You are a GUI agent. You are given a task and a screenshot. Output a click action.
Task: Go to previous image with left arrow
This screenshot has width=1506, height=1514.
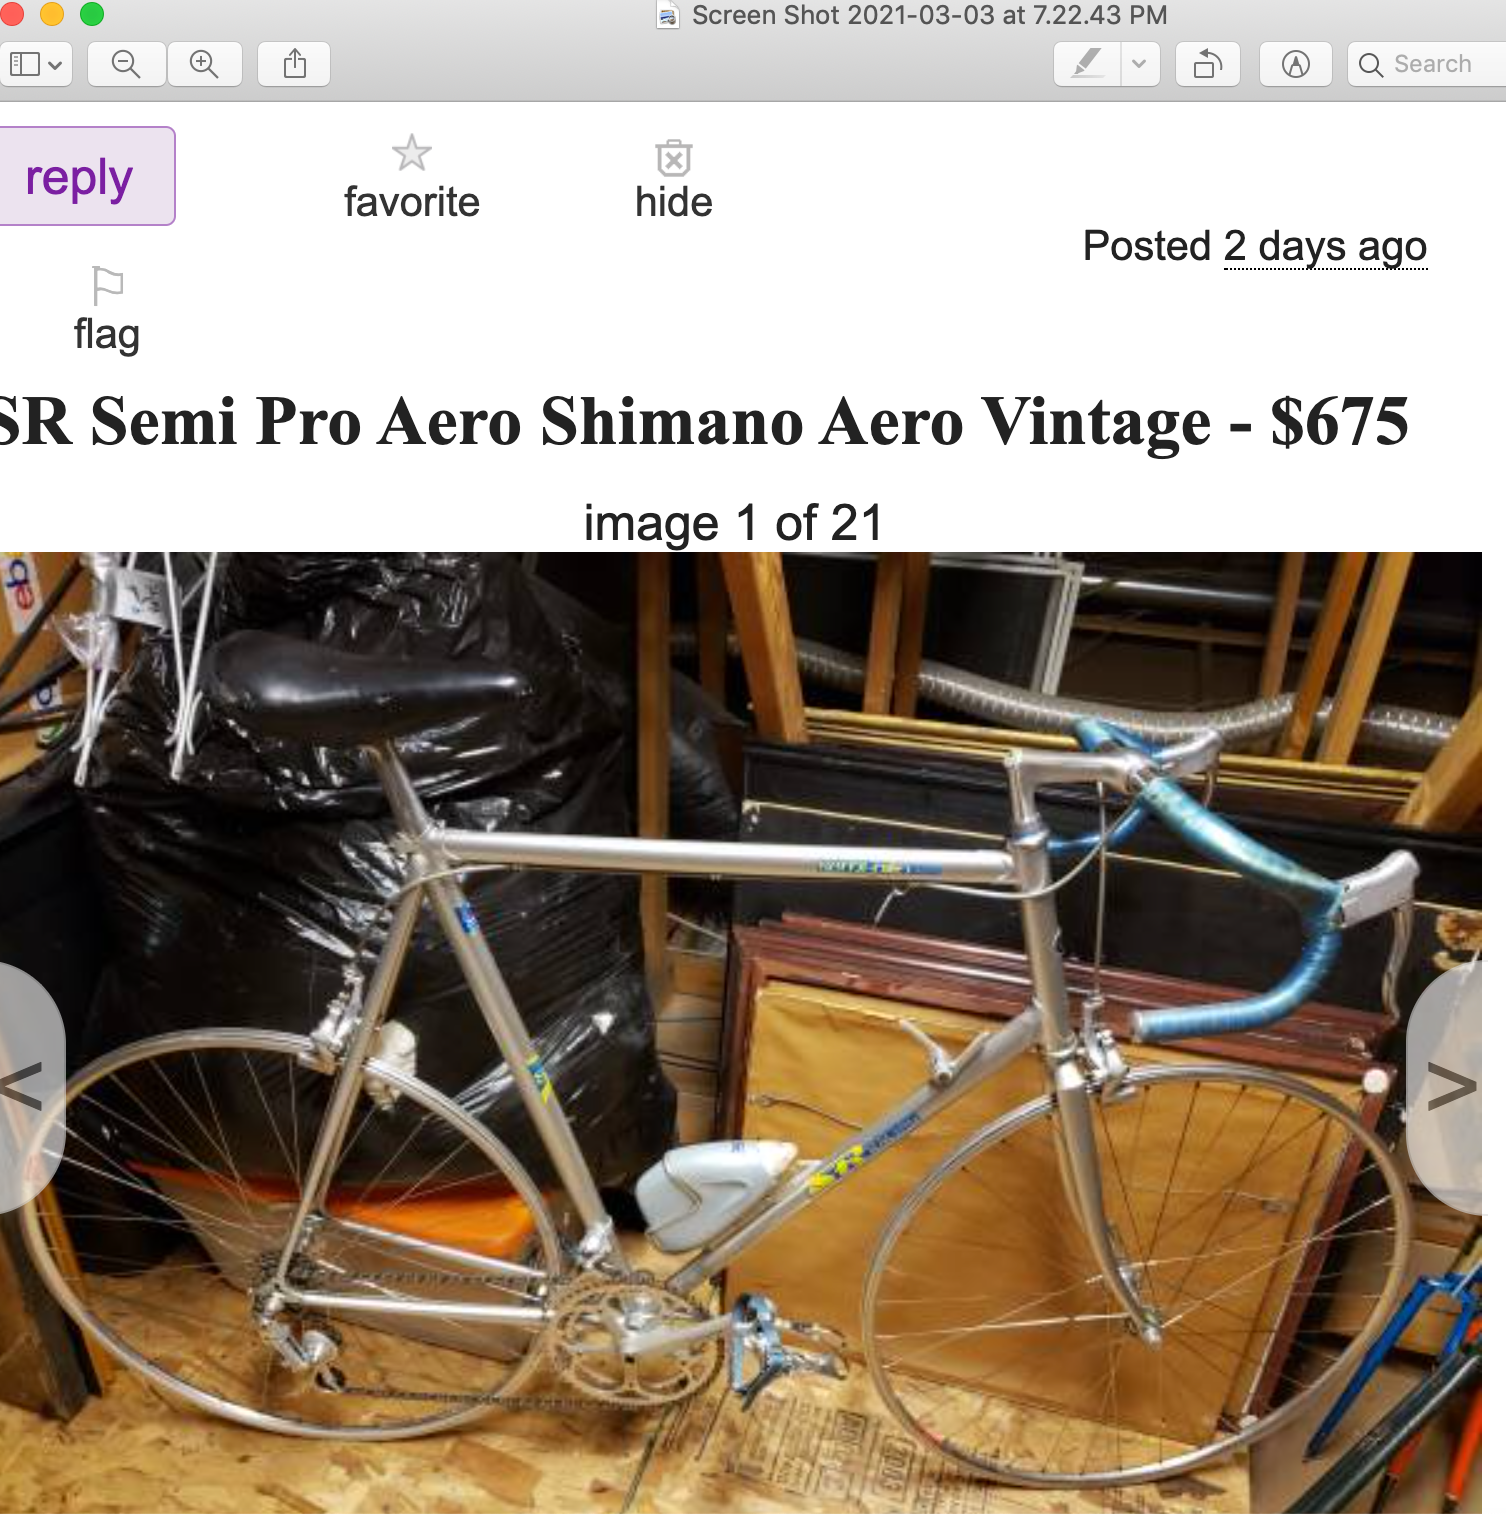(x=30, y=1087)
